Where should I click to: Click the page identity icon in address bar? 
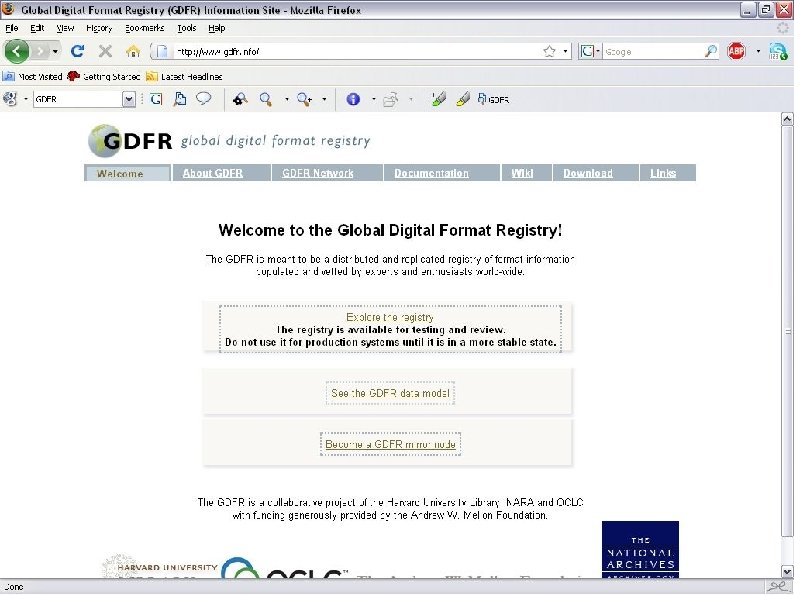(x=162, y=51)
